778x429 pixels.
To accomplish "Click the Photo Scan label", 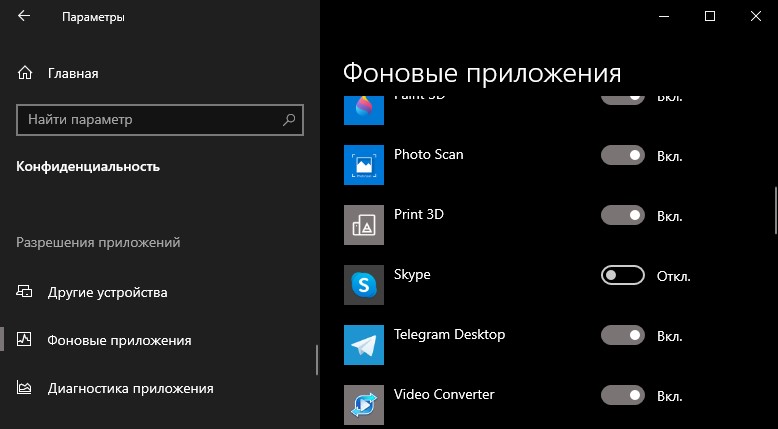I will [x=429, y=154].
